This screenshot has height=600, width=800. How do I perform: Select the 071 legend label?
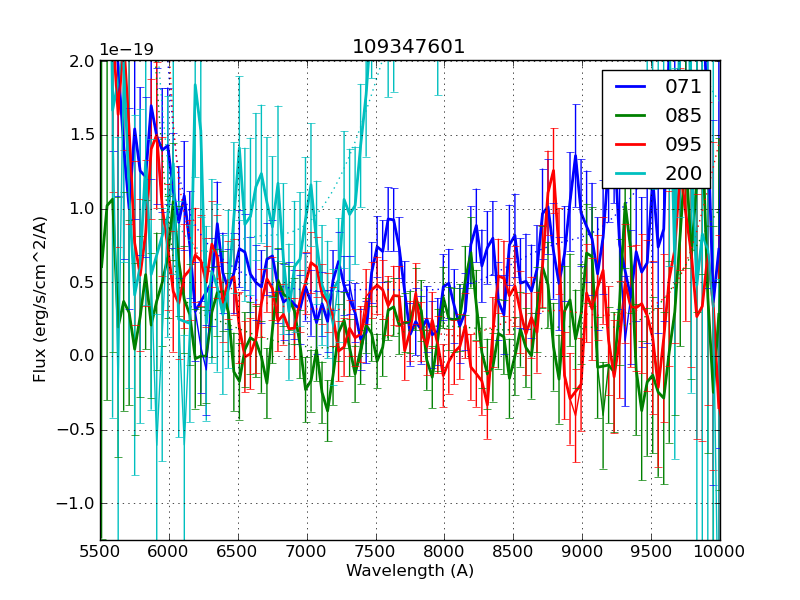click(x=683, y=87)
